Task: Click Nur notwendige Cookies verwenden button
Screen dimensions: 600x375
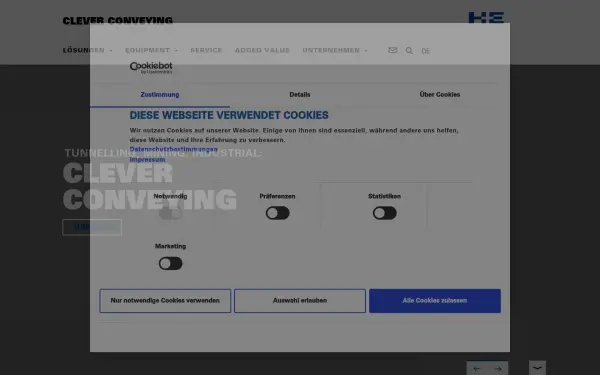Action: coord(165,301)
